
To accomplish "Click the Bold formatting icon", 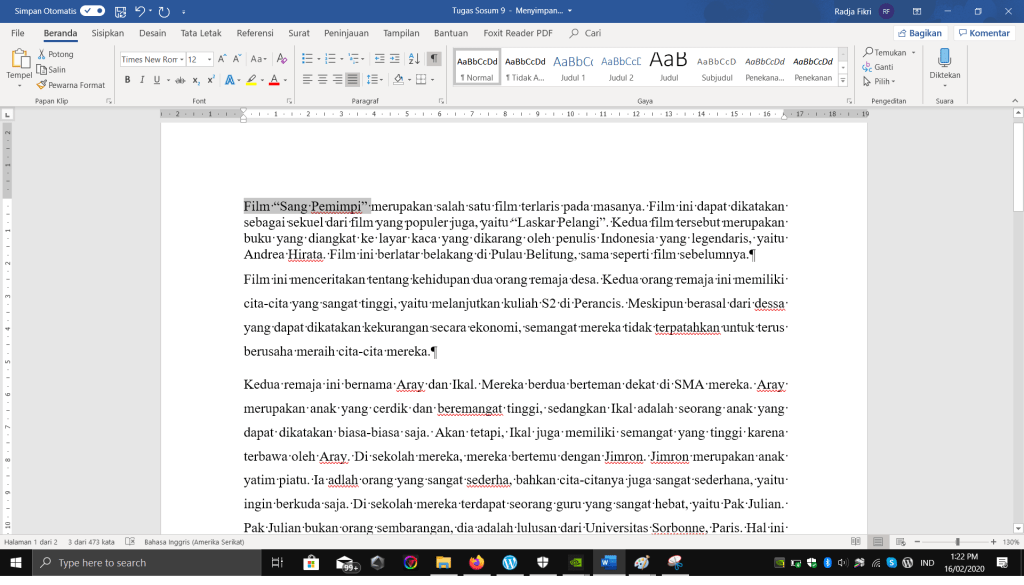I will (127, 80).
